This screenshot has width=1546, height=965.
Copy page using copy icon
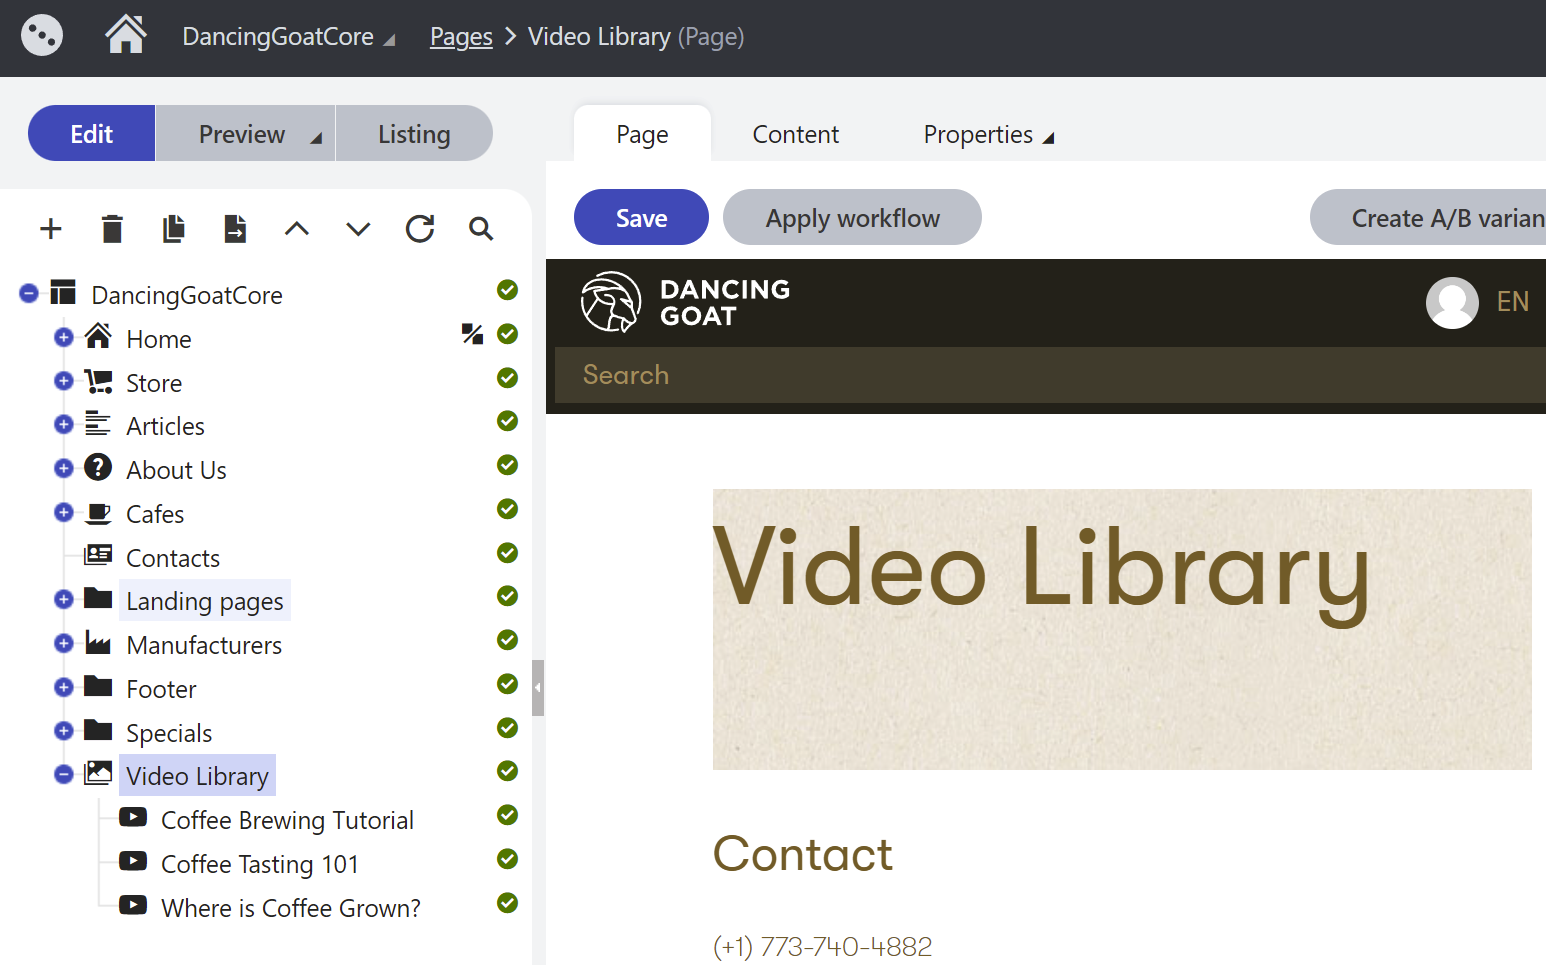(x=174, y=229)
